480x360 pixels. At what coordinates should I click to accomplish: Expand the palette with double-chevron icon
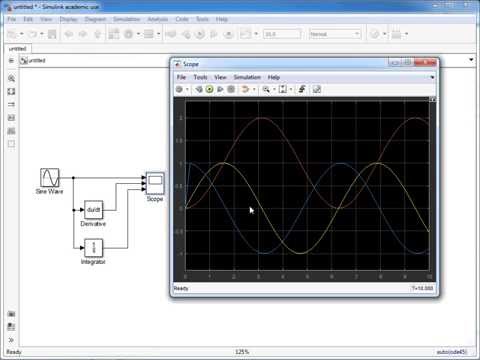[x=11, y=340]
